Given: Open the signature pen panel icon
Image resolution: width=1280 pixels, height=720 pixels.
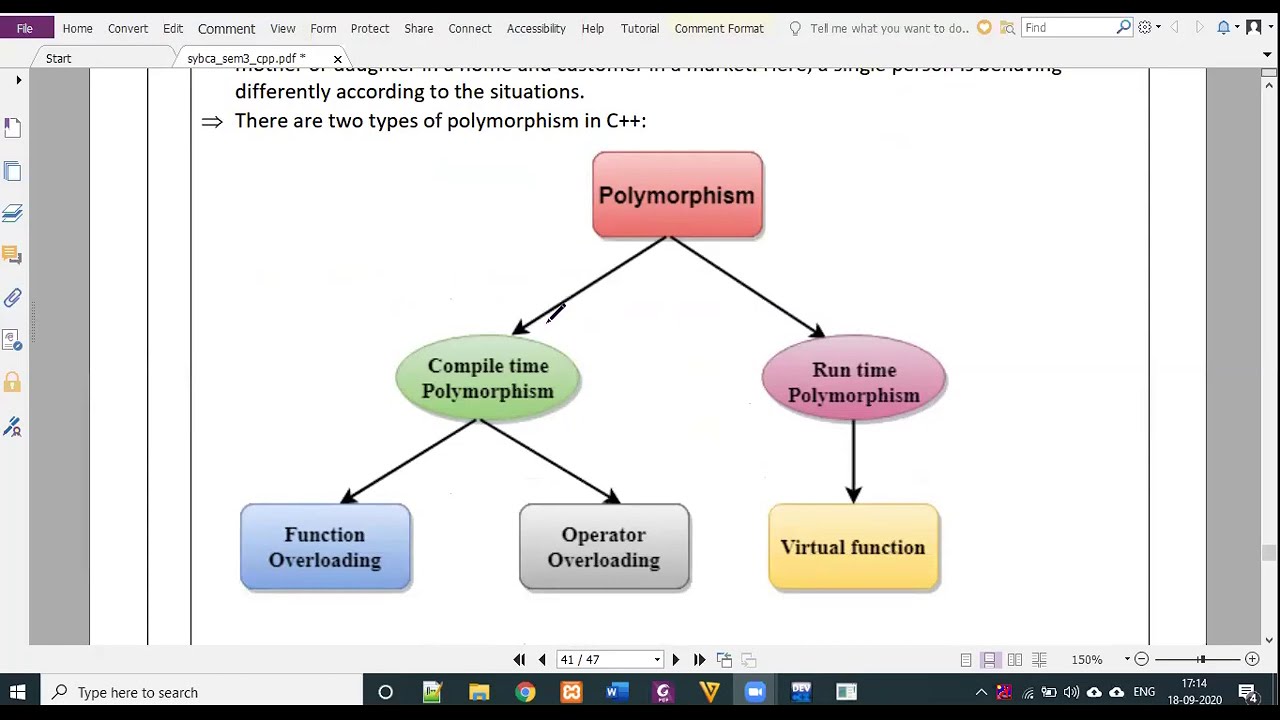Looking at the screenshot, I should 12,427.
